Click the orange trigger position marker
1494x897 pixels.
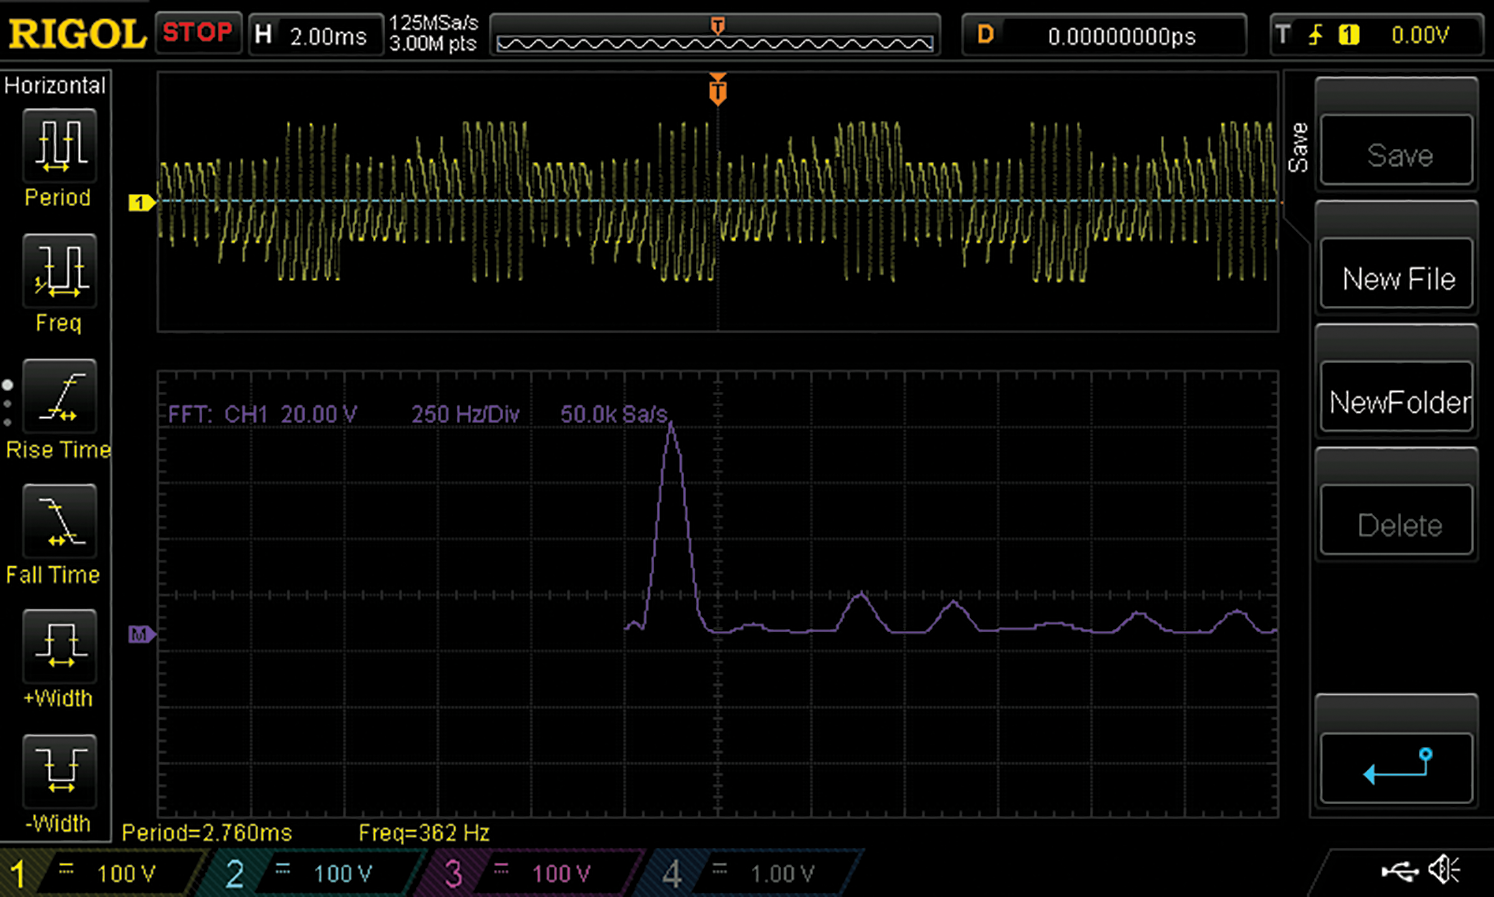pyautogui.click(x=717, y=91)
